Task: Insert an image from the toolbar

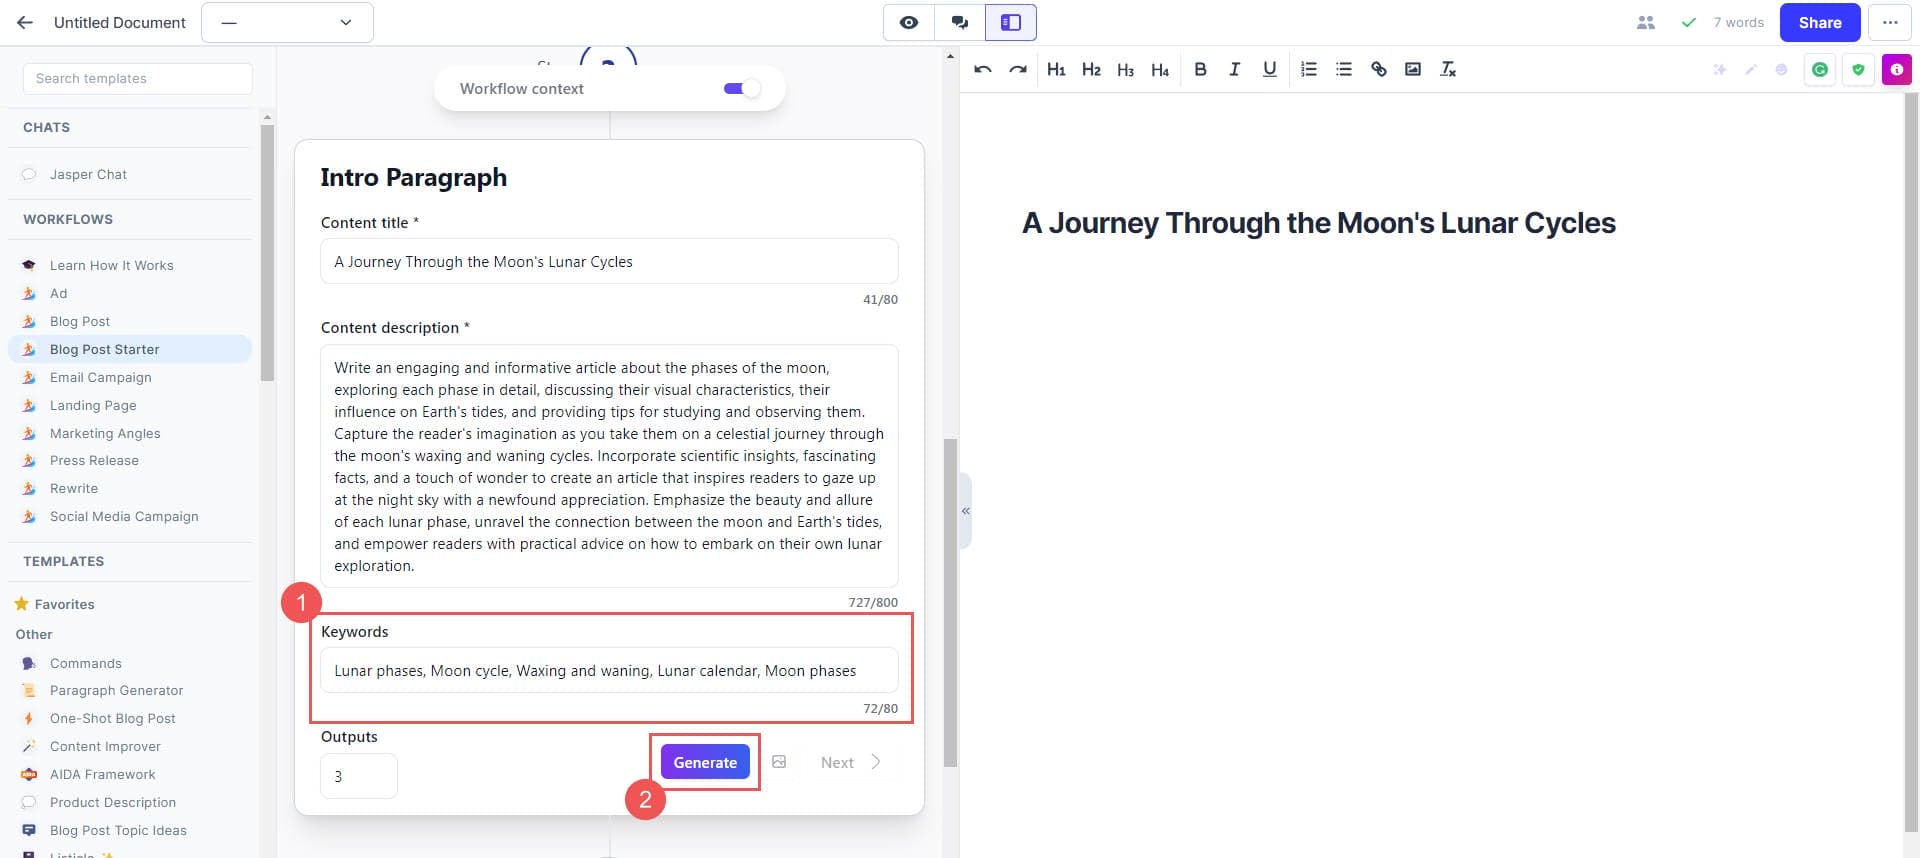Action: (1412, 69)
